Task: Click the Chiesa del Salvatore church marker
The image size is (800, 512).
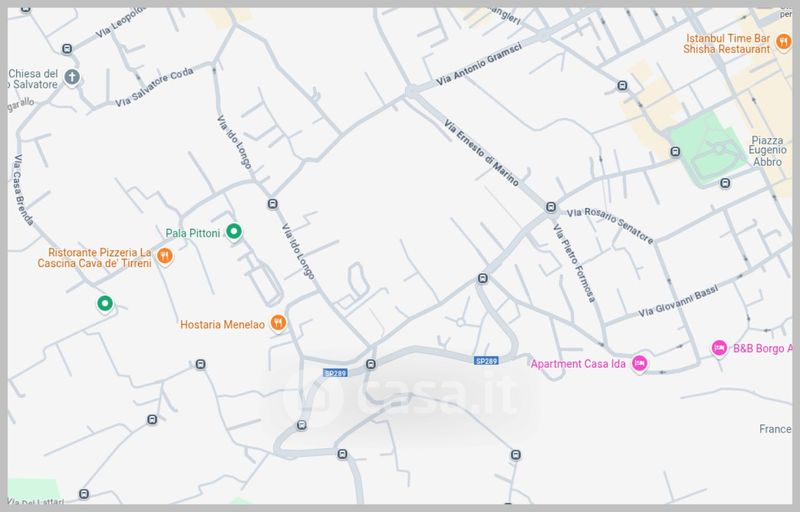Action: click(72, 78)
